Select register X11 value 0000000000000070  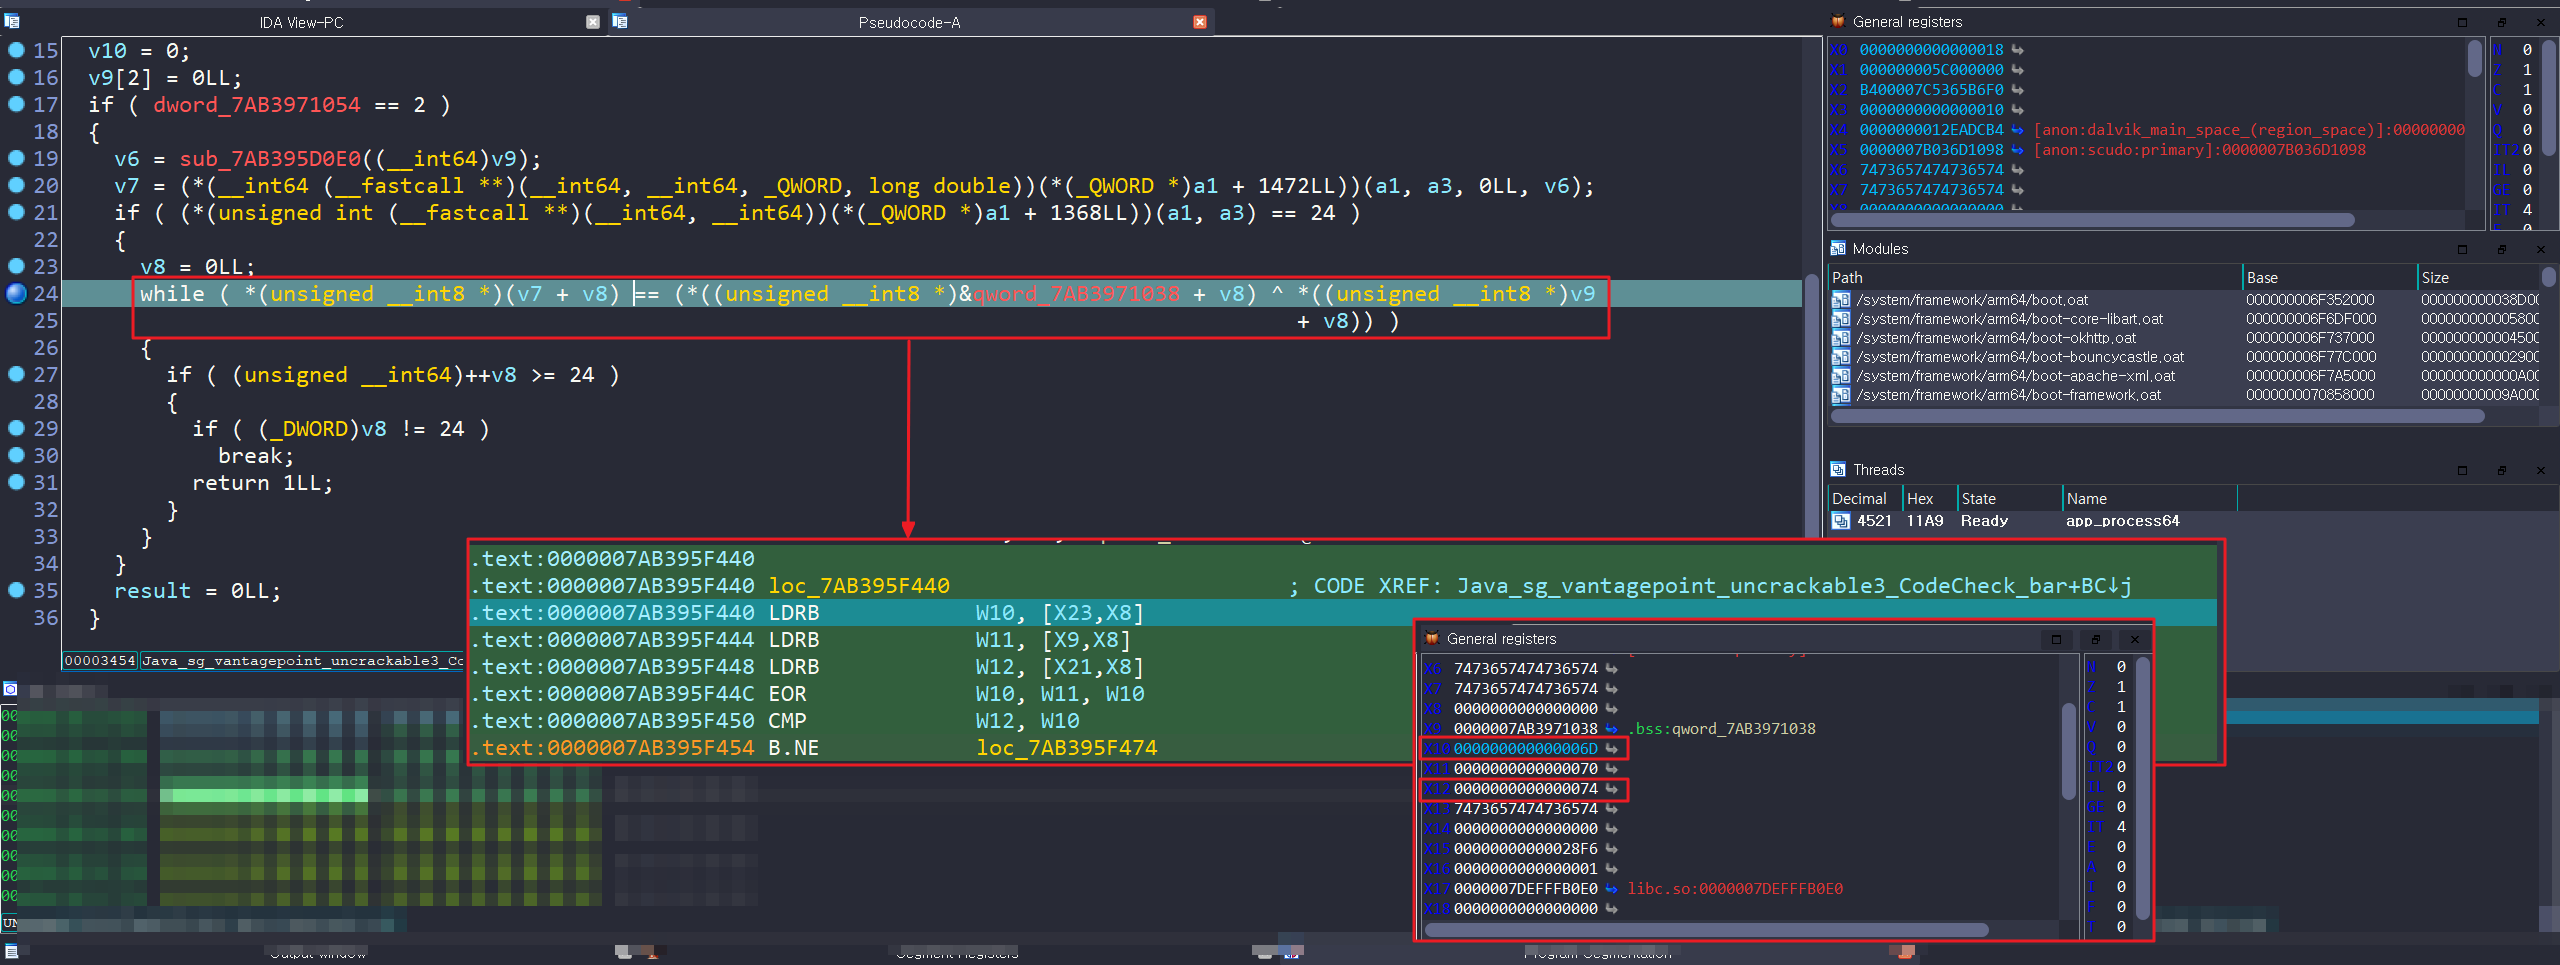pos(1525,769)
